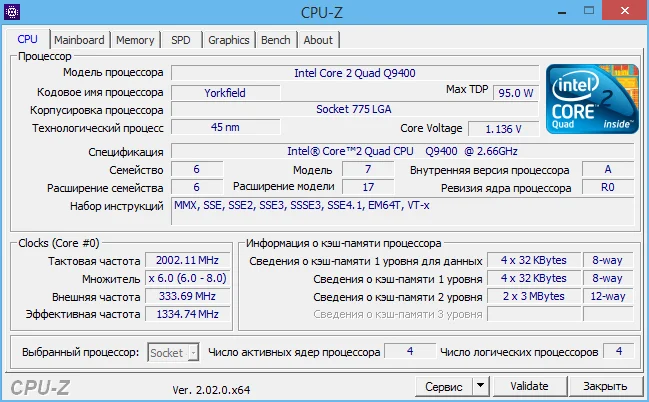649x402 pixels.
Task: Click the 95.0 W Max TDP value
Action: (516, 93)
